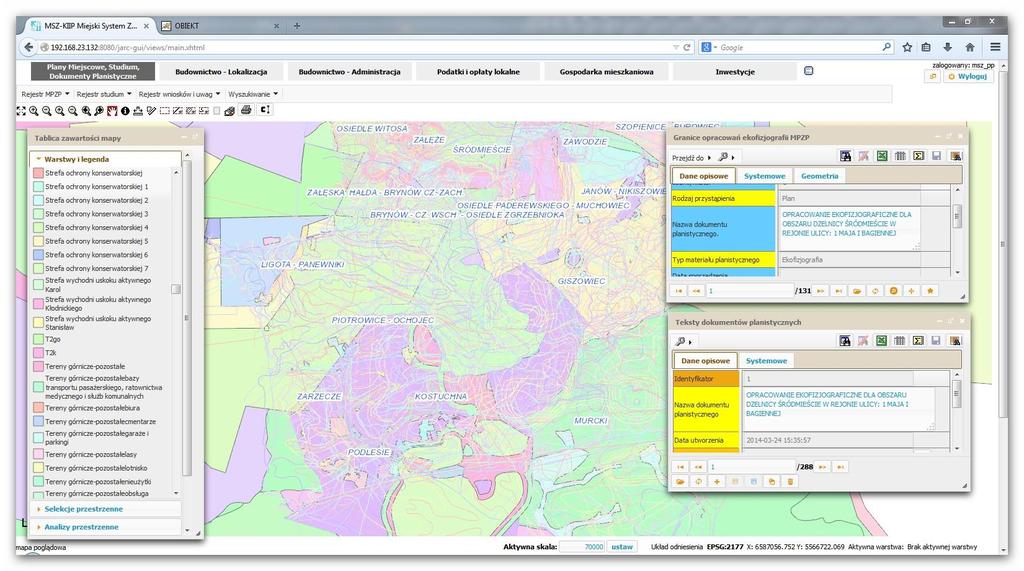Click the columns table icon in Granice panel

coord(900,156)
